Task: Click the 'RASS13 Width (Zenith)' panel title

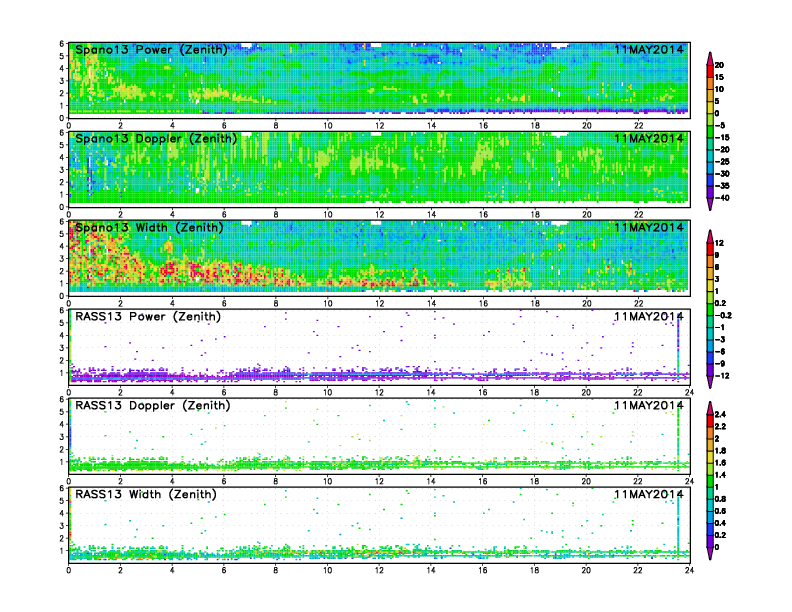Action: click(146, 494)
